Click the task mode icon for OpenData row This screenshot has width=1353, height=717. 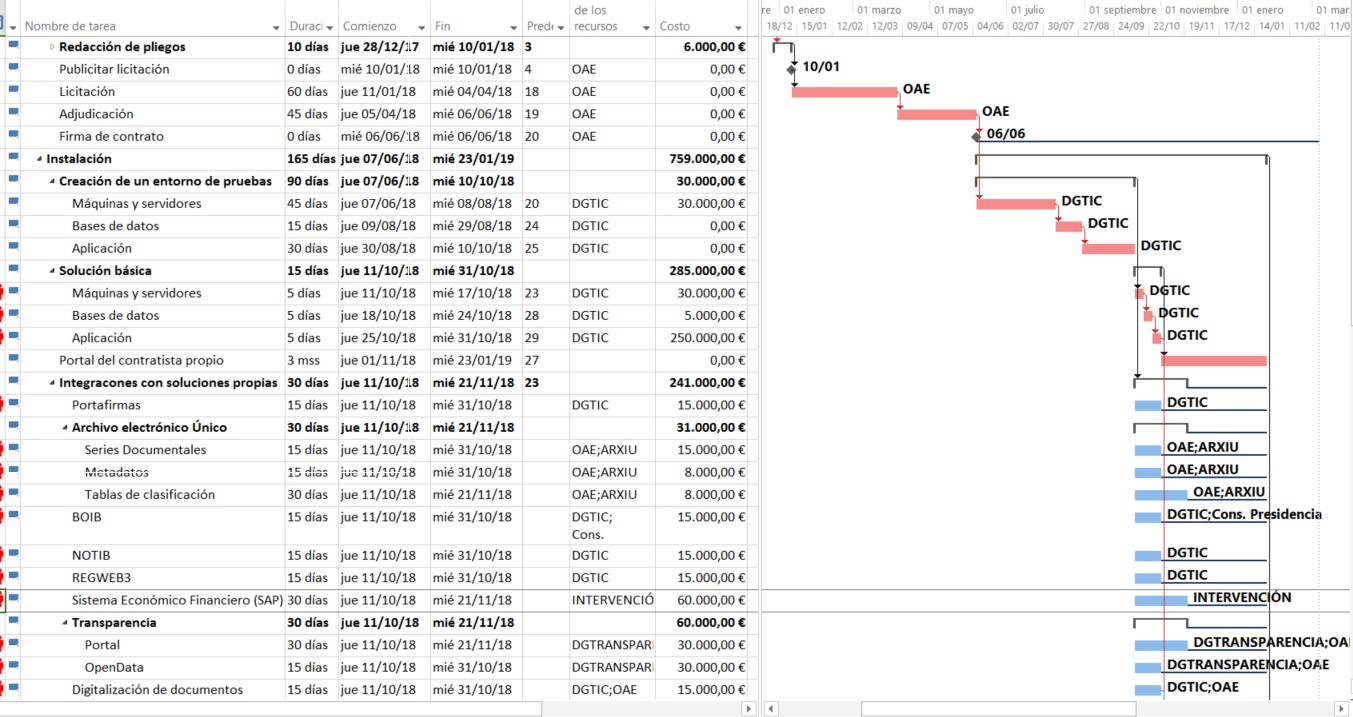[13, 667]
